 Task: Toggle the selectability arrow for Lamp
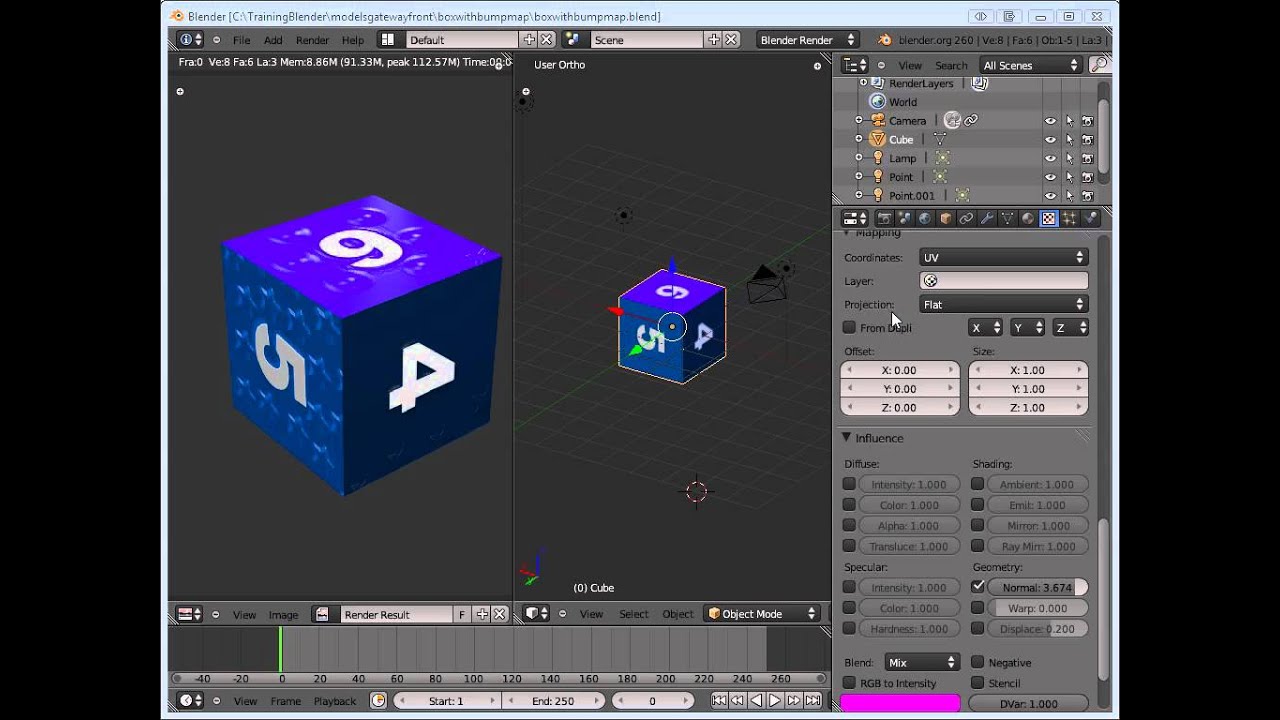(1069, 158)
